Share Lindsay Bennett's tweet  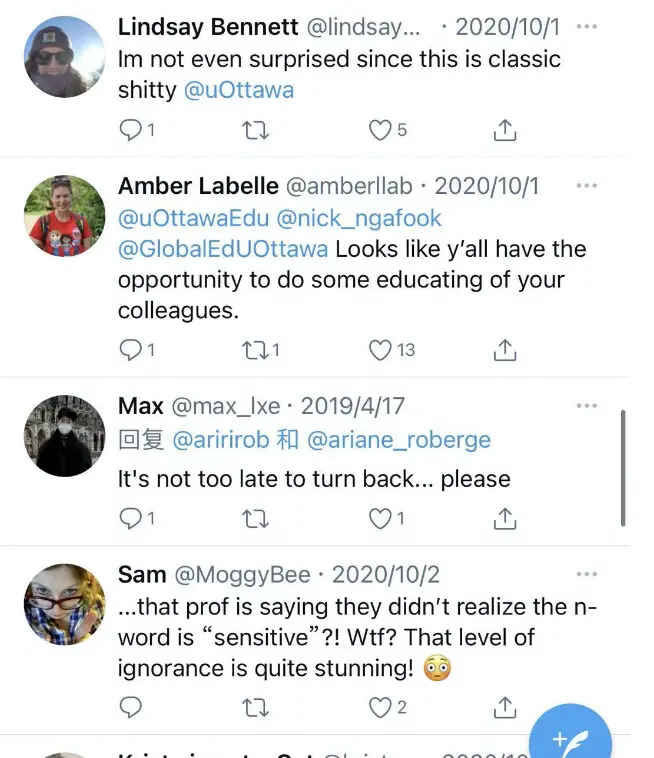pos(506,130)
